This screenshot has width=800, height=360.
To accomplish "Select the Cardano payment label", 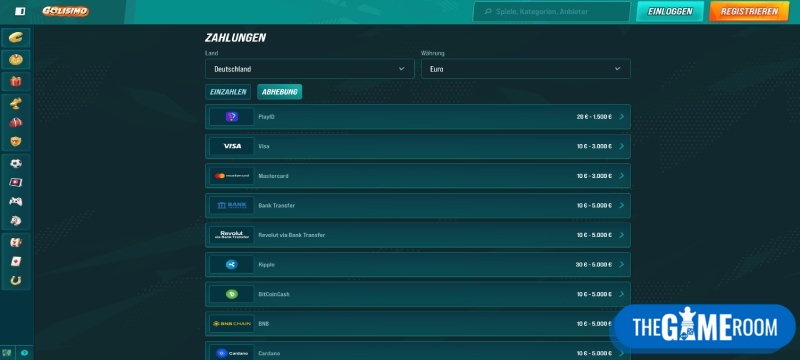I will [x=269, y=353].
